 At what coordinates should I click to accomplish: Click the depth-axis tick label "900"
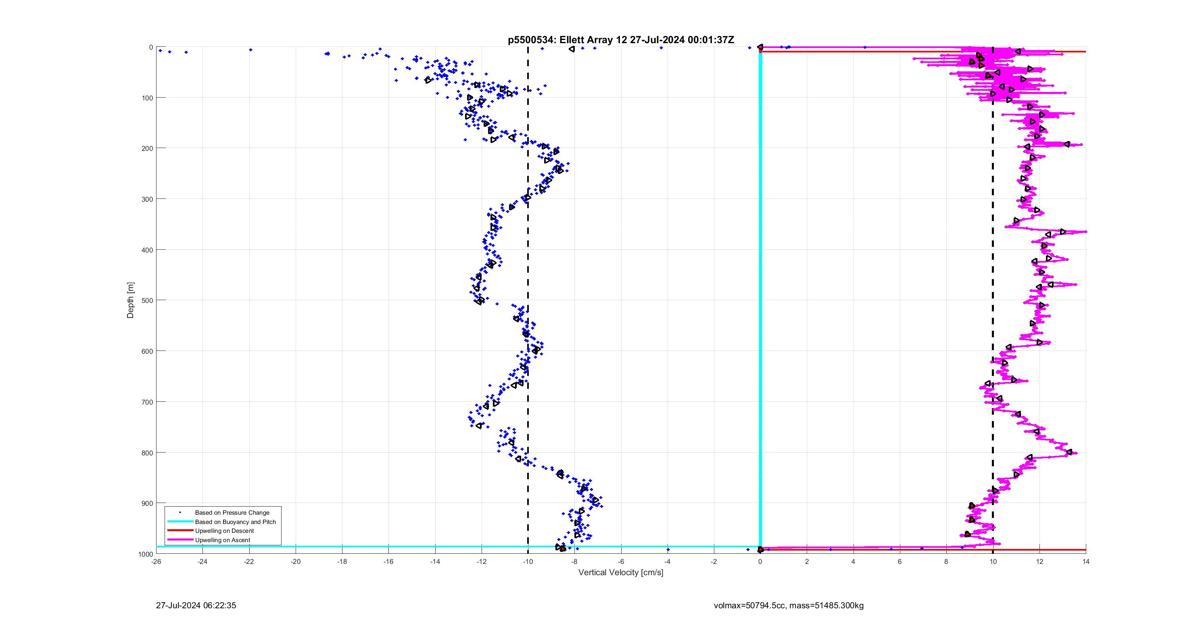(x=146, y=503)
